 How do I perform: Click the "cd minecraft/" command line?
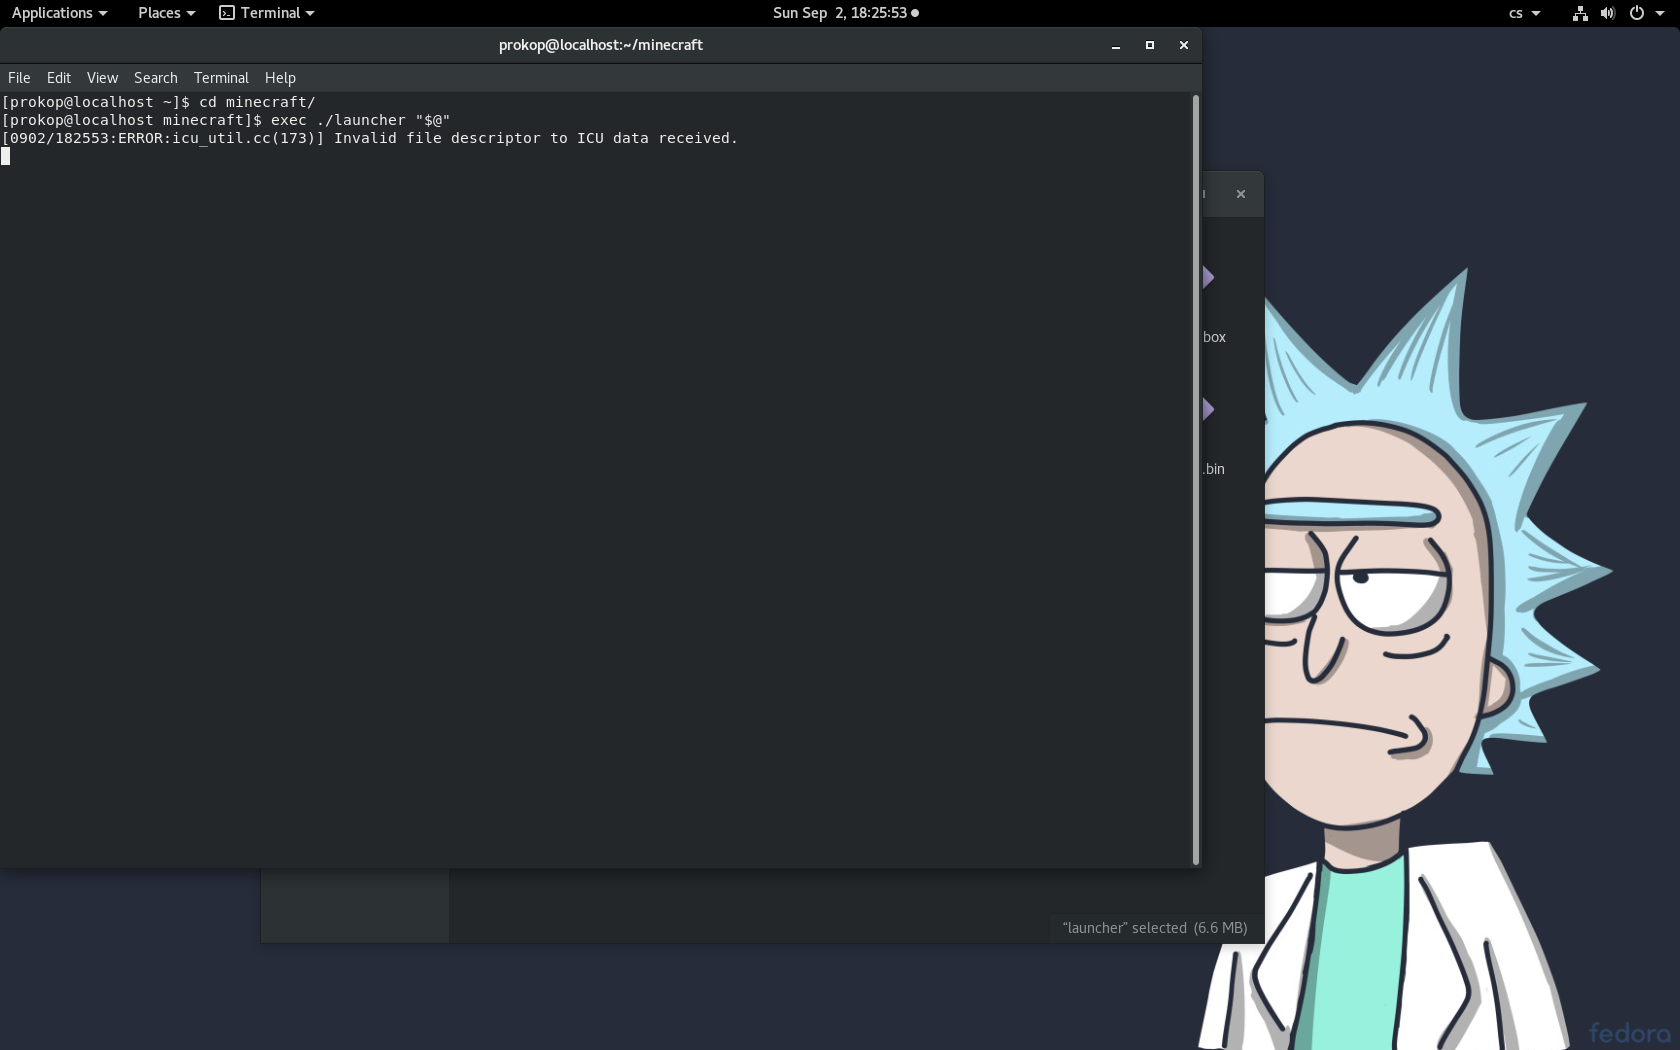[159, 102]
